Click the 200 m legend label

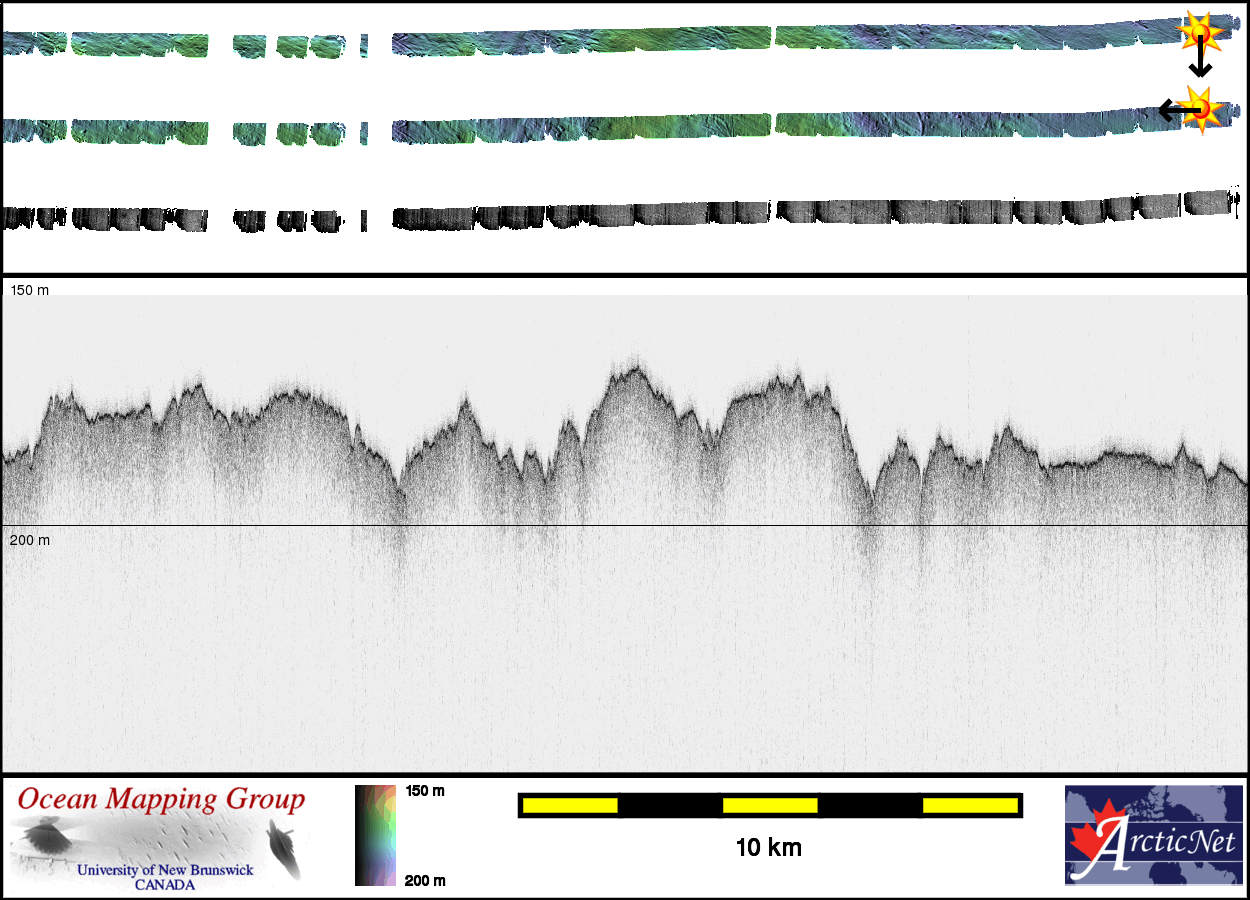(425, 880)
